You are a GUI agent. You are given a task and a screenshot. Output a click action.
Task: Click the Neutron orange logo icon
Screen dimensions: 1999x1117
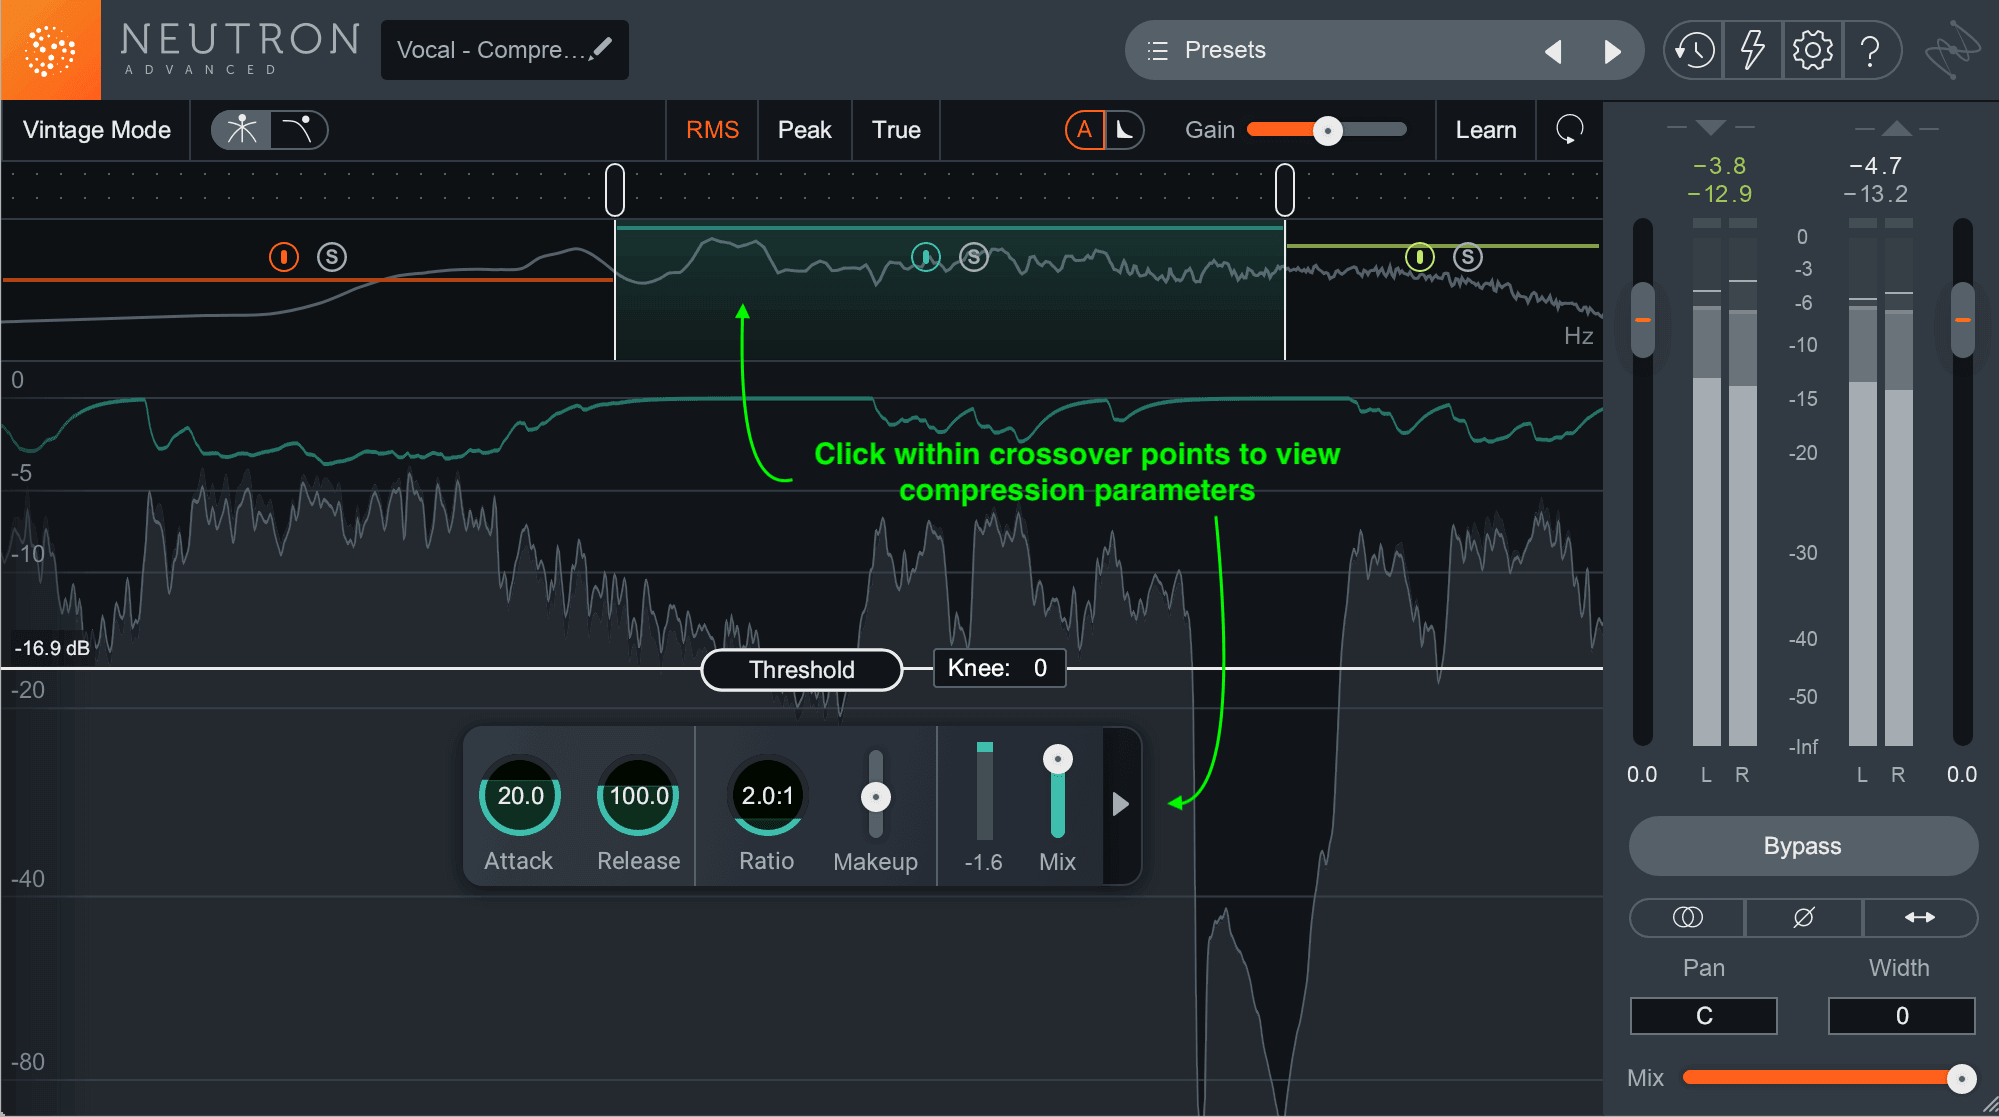pyautogui.click(x=50, y=50)
